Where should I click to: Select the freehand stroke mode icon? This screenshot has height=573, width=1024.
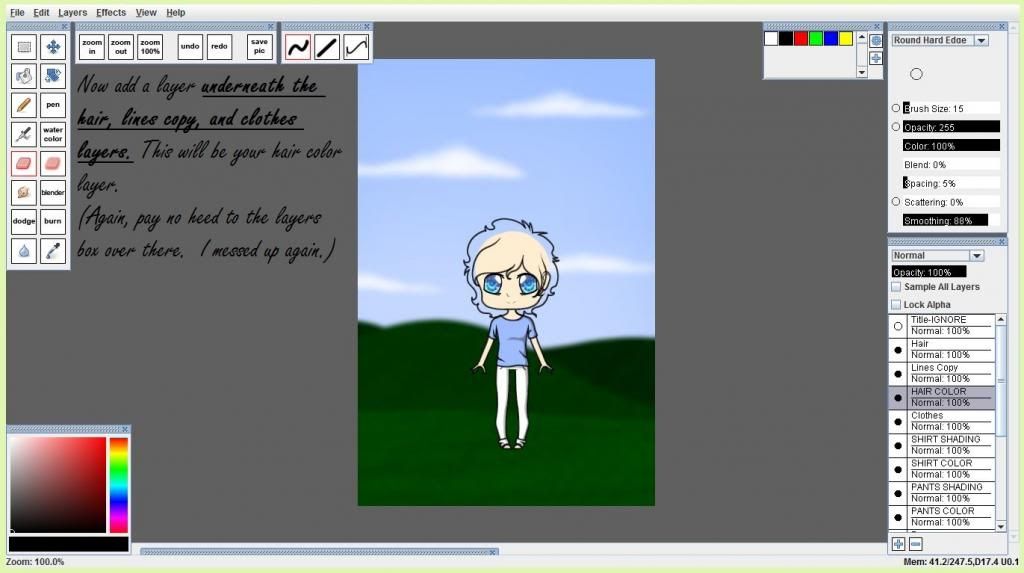point(298,46)
